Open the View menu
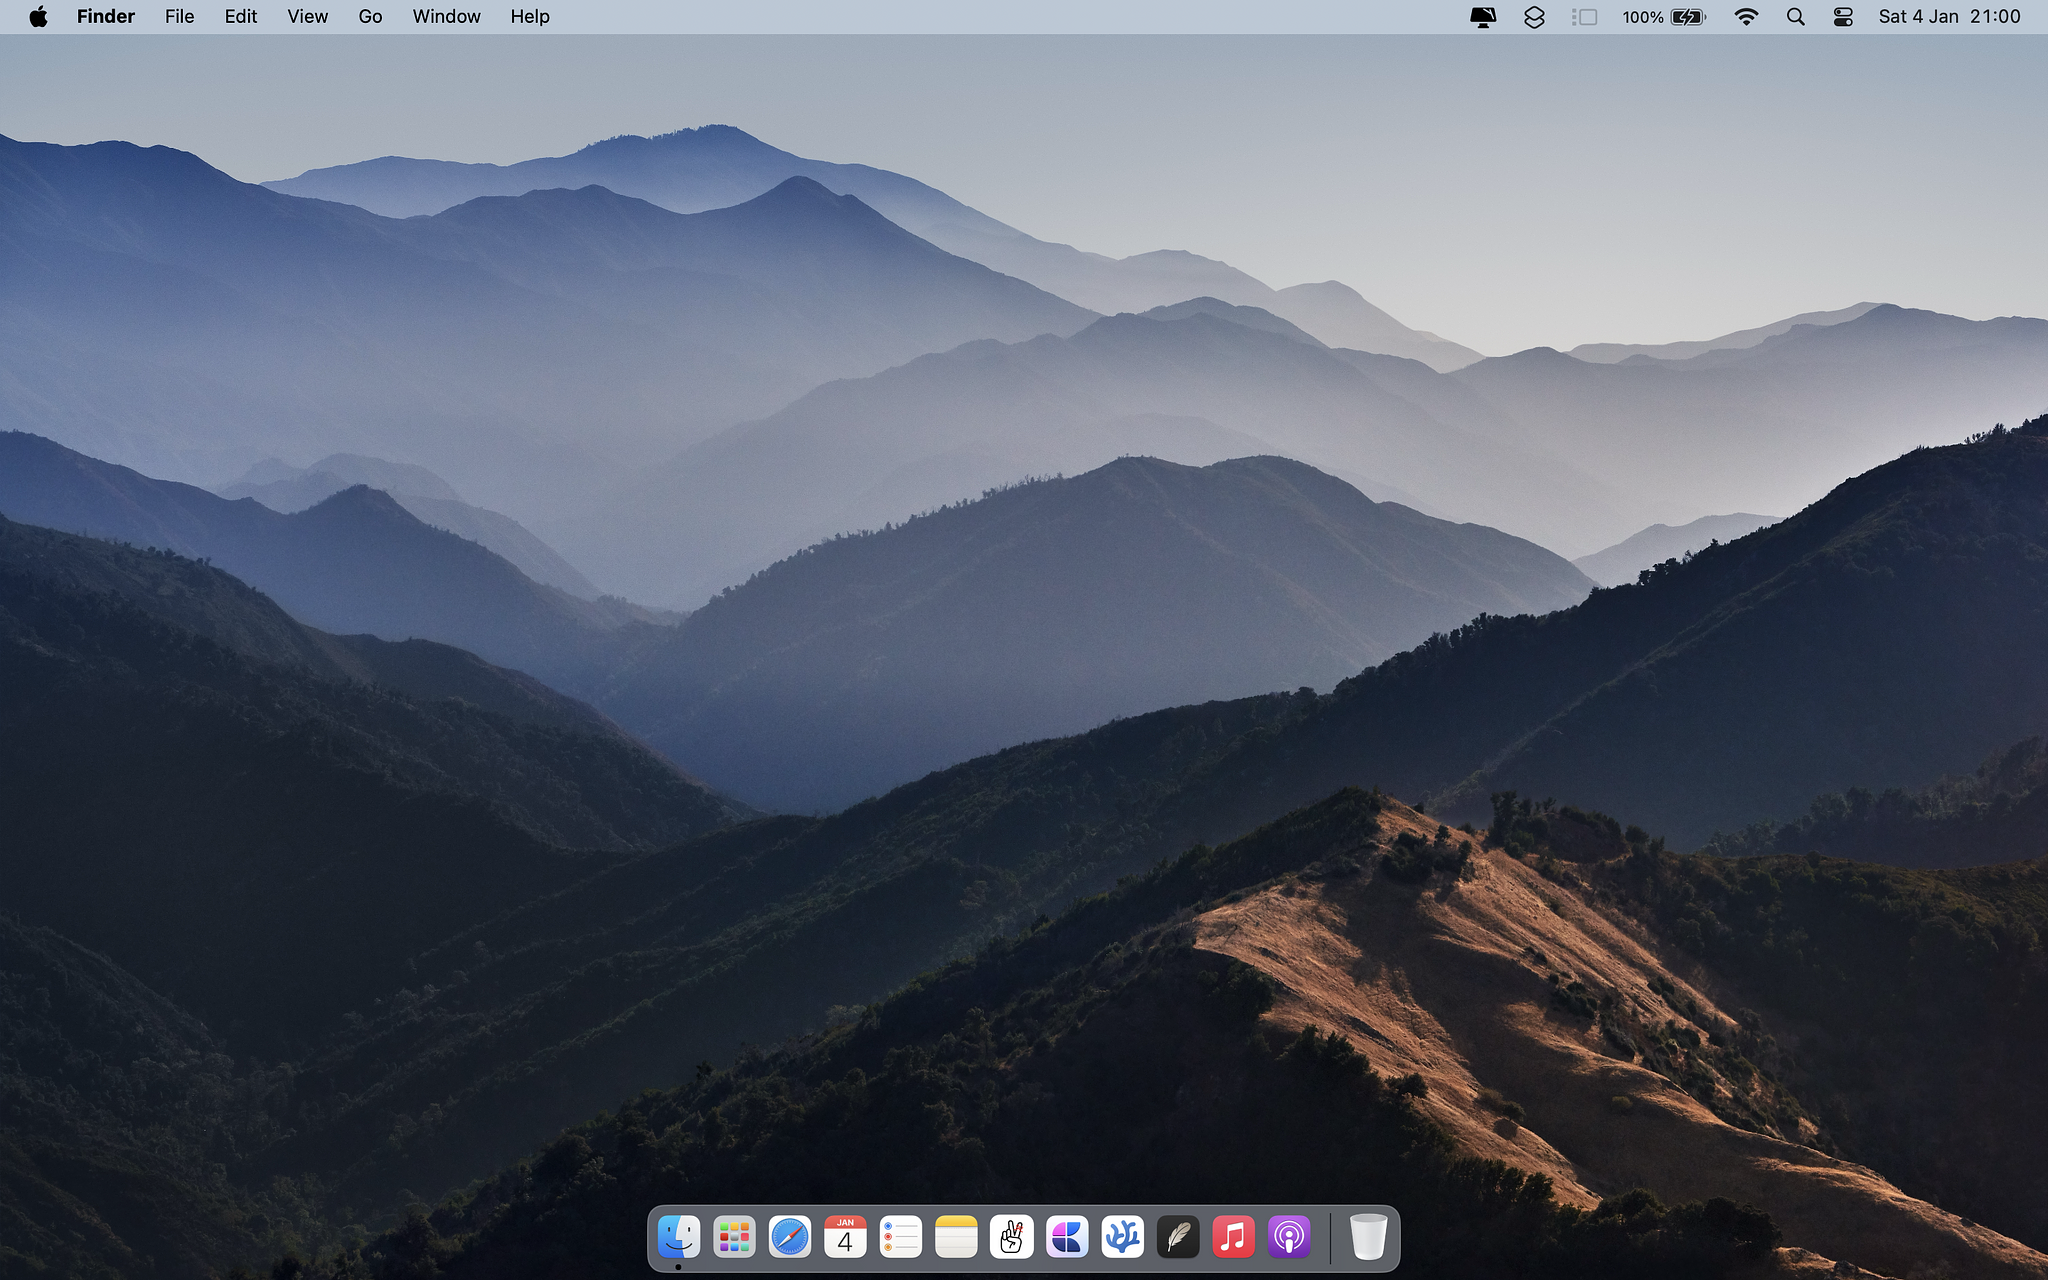Viewport: 2048px width, 1280px height. pyautogui.click(x=308, y=17)
